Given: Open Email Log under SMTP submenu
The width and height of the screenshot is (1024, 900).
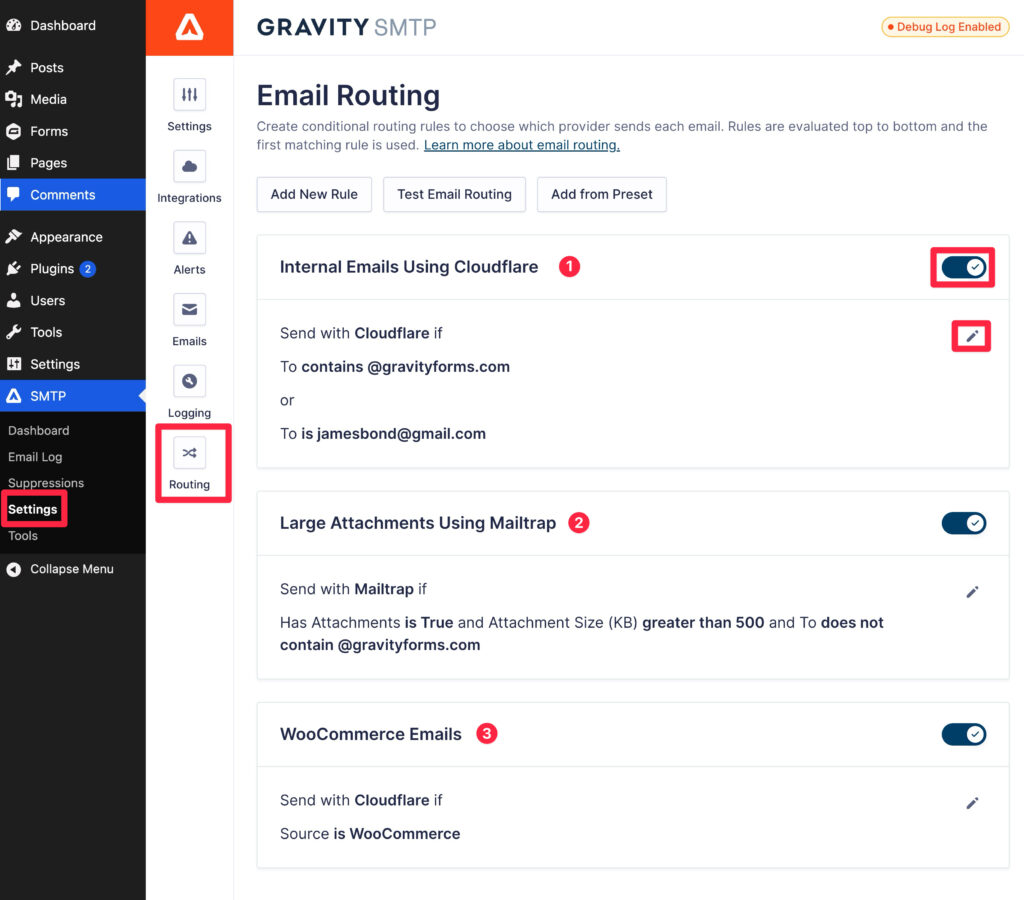Looking at the screenshot, I should pyautogui.click(x=35, y=457).
